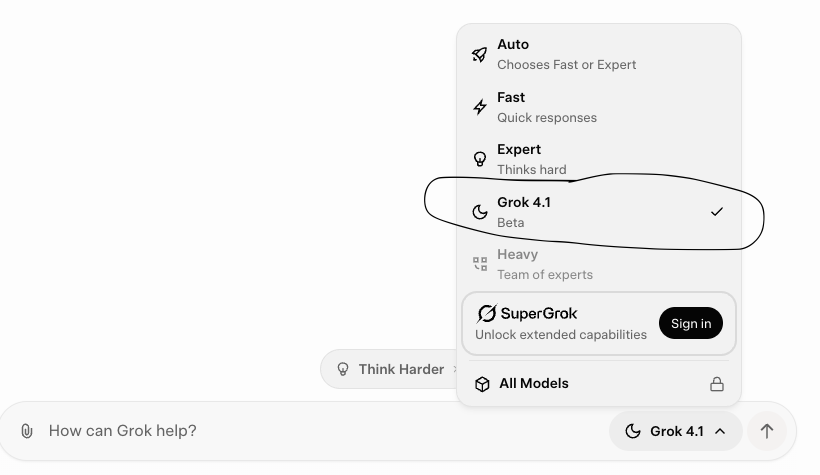This screenshot has height=475, width=820.
Task: Expand the Think Harder suggestion chip
Action: (x=390, y=369)
